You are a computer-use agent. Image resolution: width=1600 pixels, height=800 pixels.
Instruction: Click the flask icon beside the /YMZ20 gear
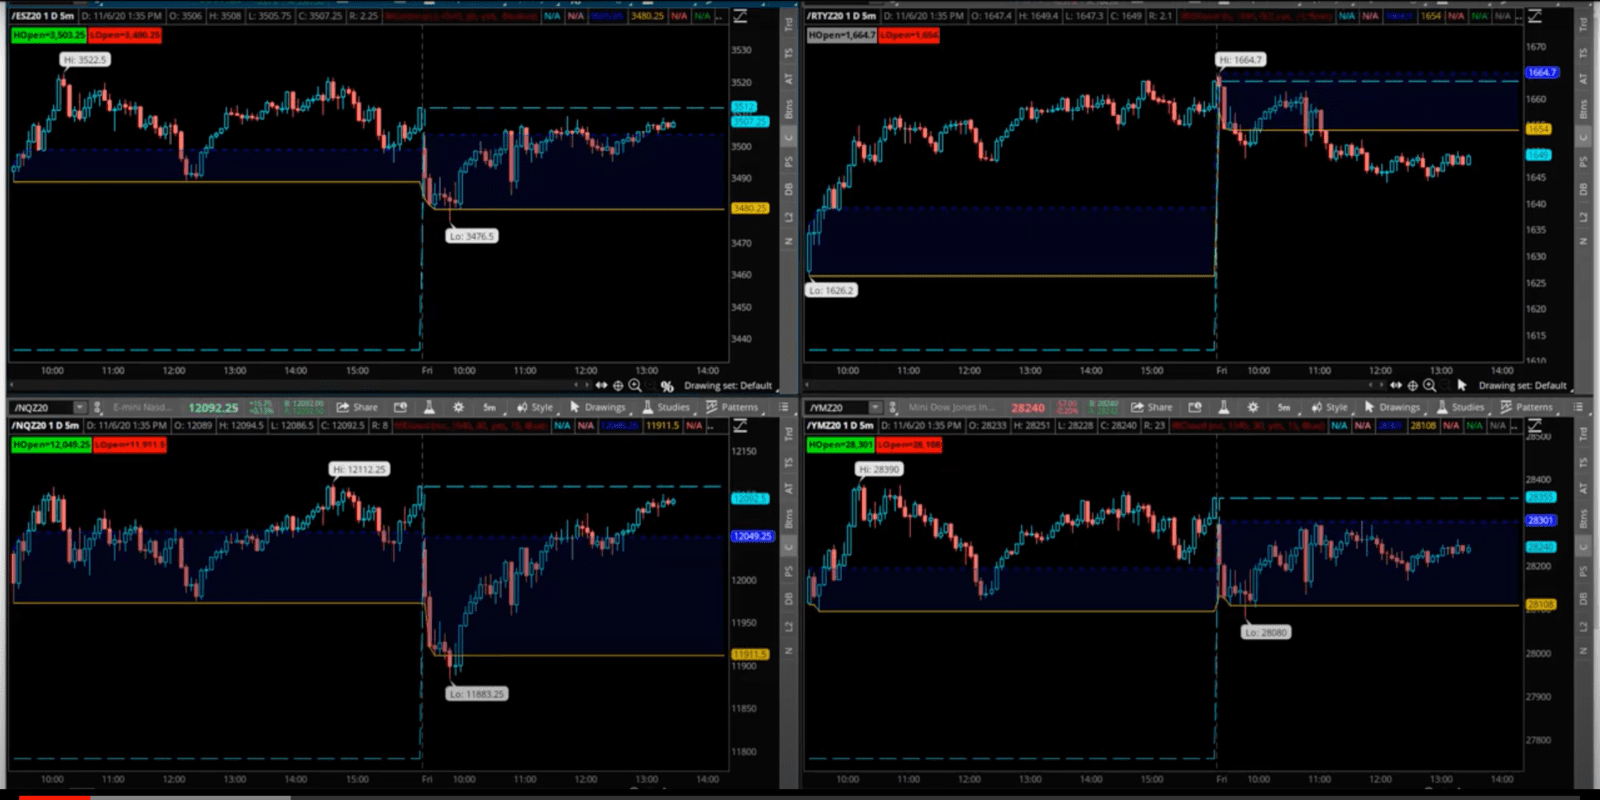point(1223,407)
